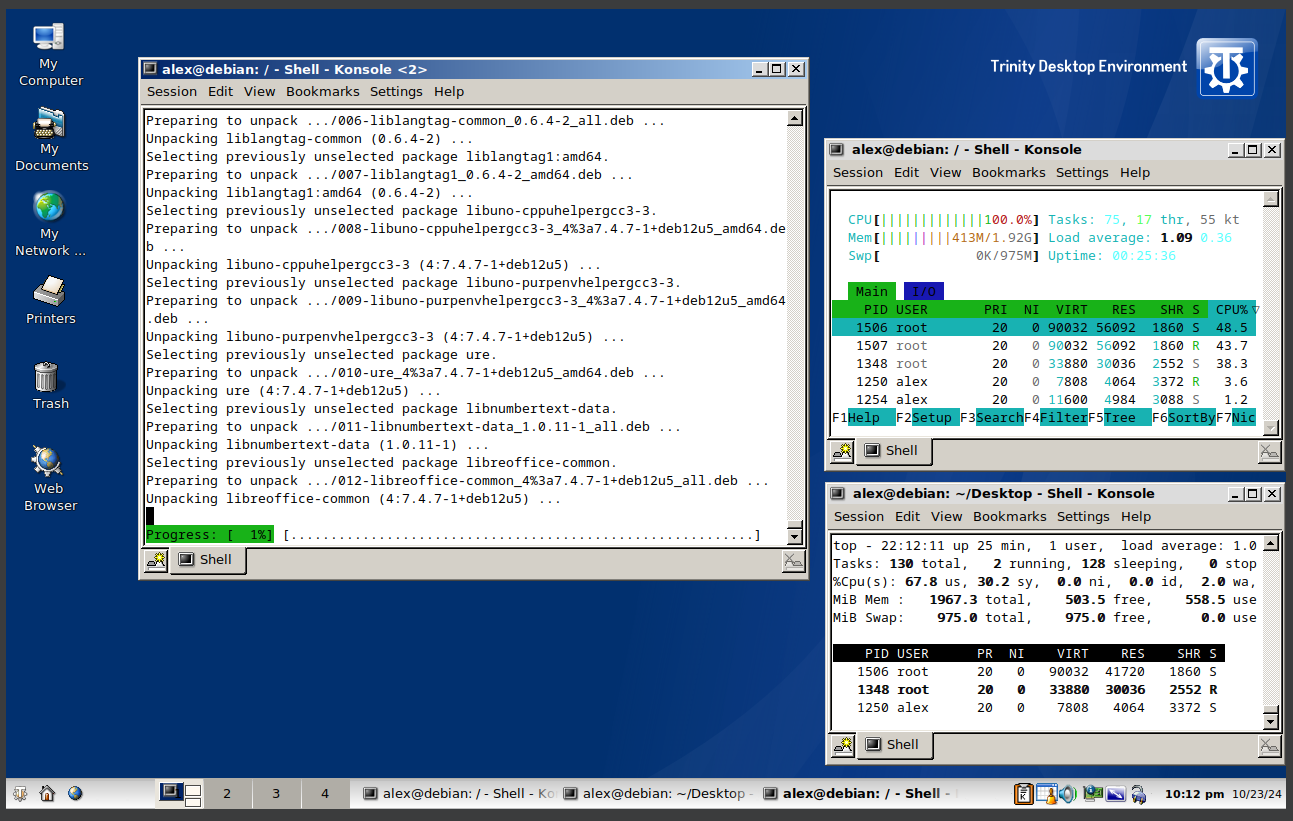
Task: Toggle Tree view in the htop footer
Action: [1120, 418]
